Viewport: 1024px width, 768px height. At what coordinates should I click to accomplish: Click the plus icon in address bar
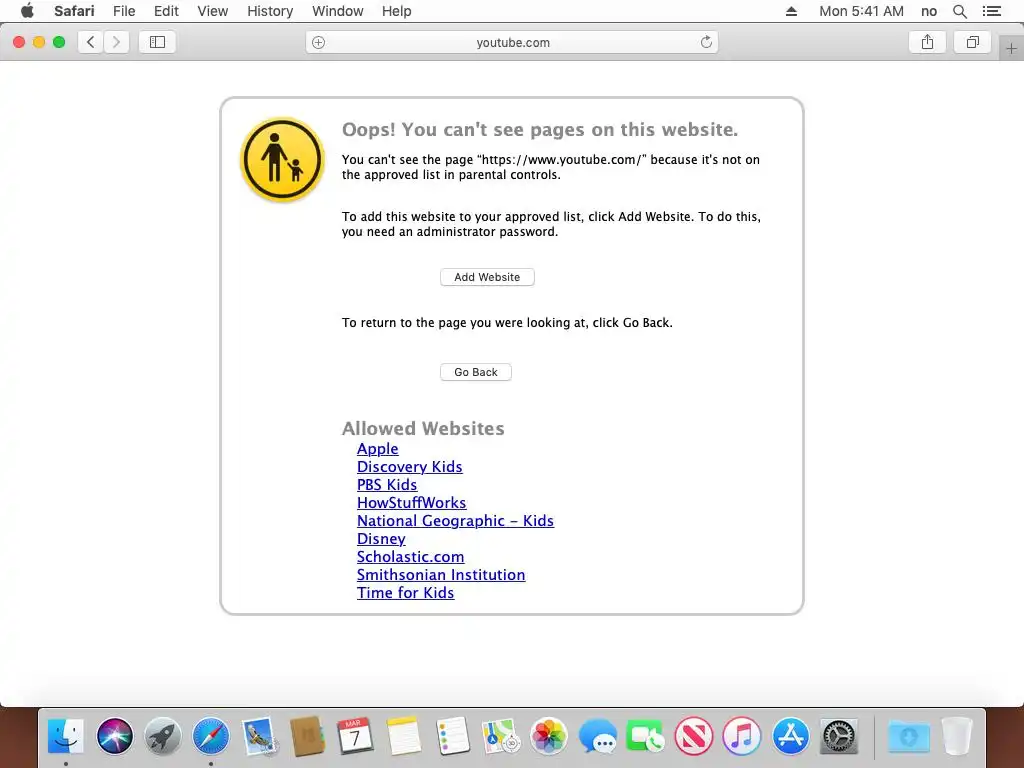[318, 42]
